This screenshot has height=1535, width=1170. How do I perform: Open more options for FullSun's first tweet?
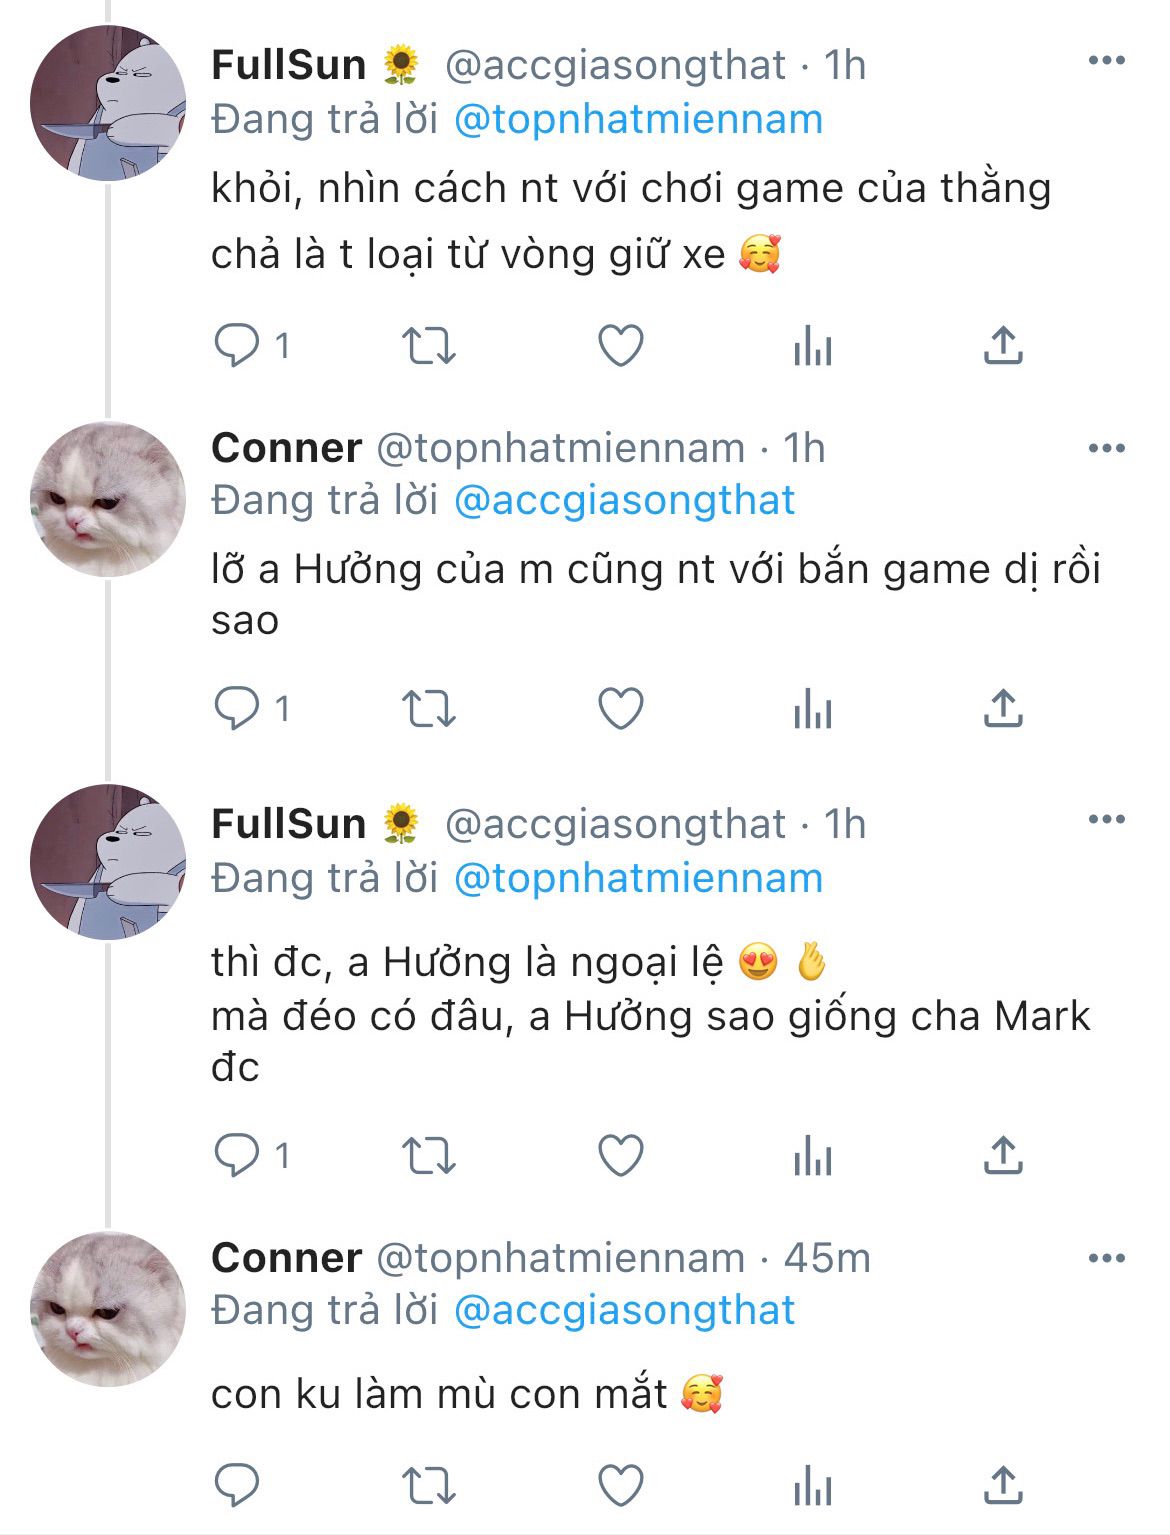click(x=1106, y=61)
